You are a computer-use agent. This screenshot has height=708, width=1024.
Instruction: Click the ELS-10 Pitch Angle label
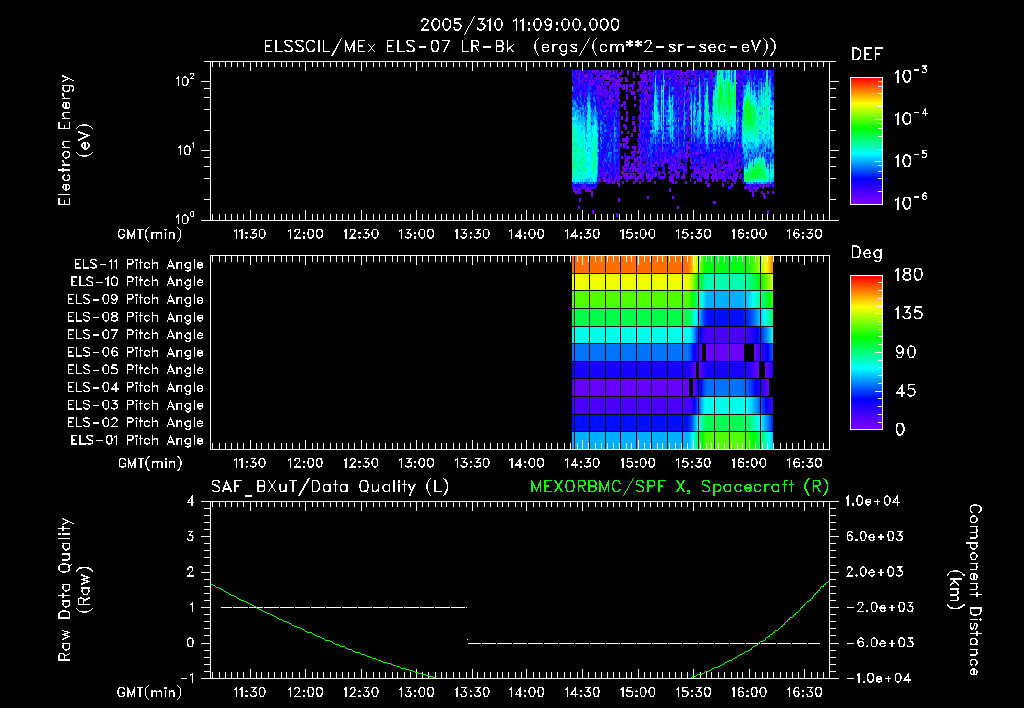(x=137, y=282)
